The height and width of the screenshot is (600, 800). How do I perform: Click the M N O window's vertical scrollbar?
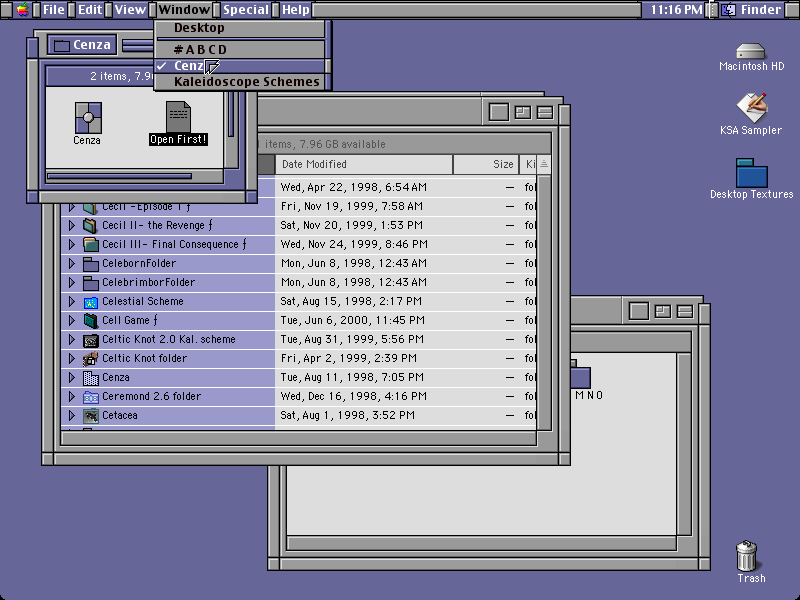point(684,443)
